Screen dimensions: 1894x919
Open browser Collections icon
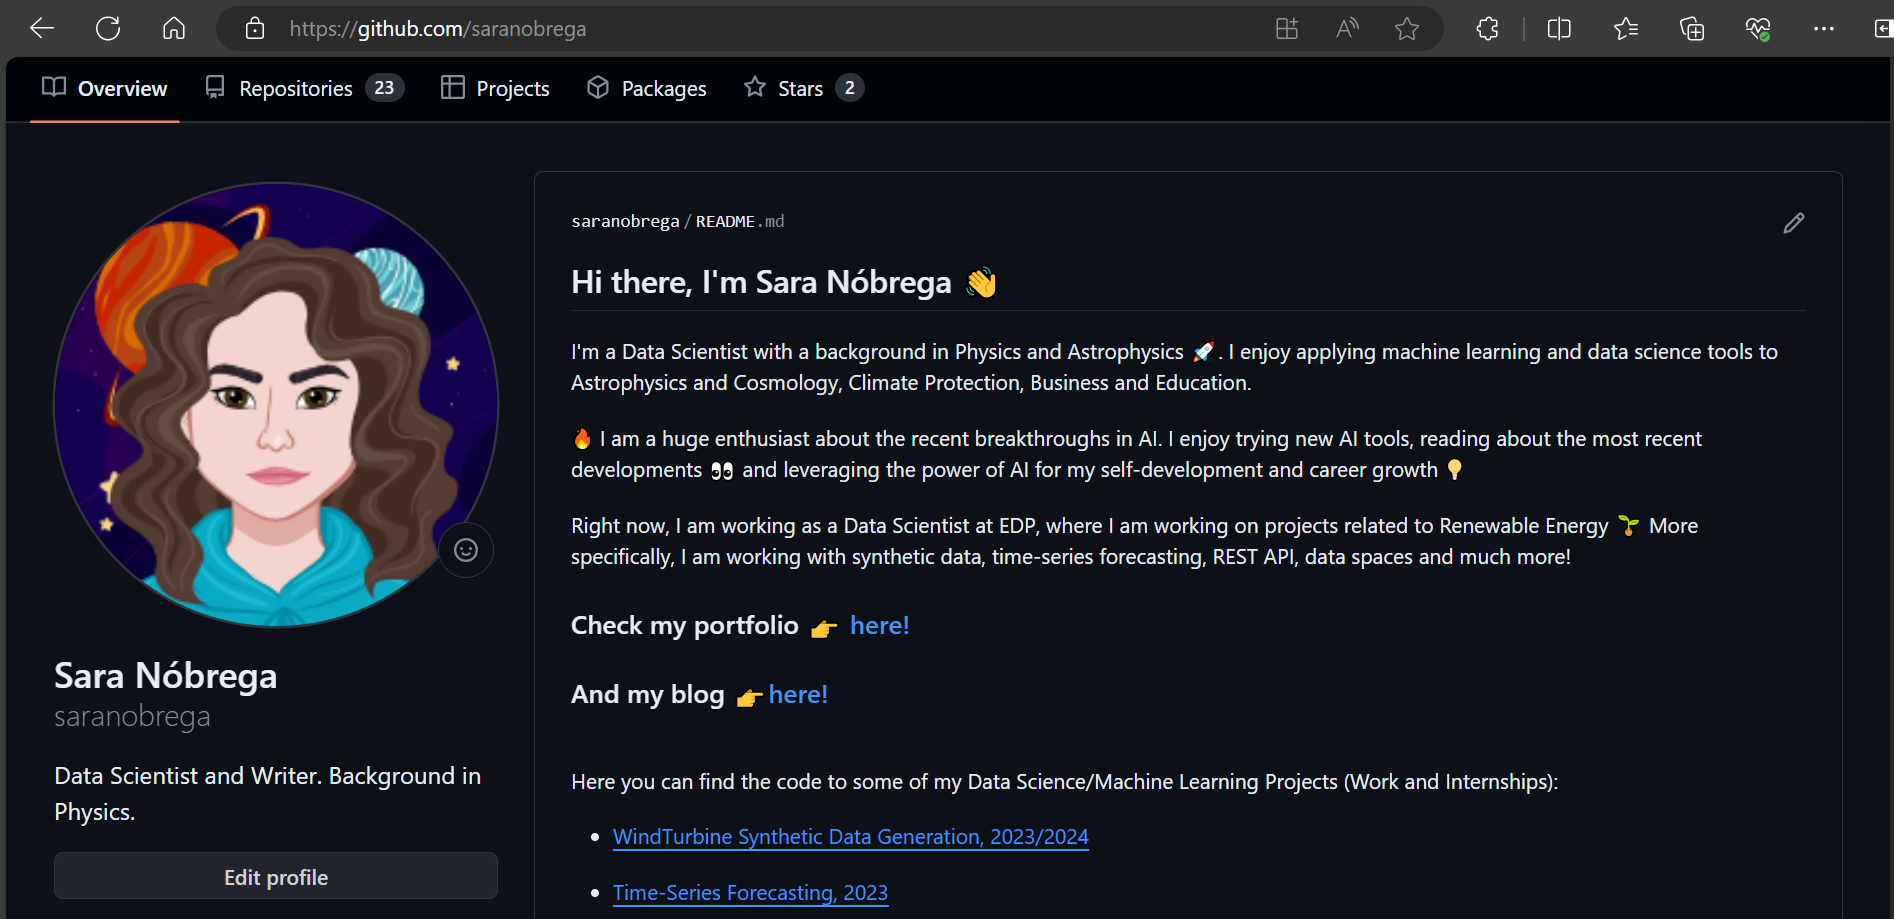pos(1692,29)
